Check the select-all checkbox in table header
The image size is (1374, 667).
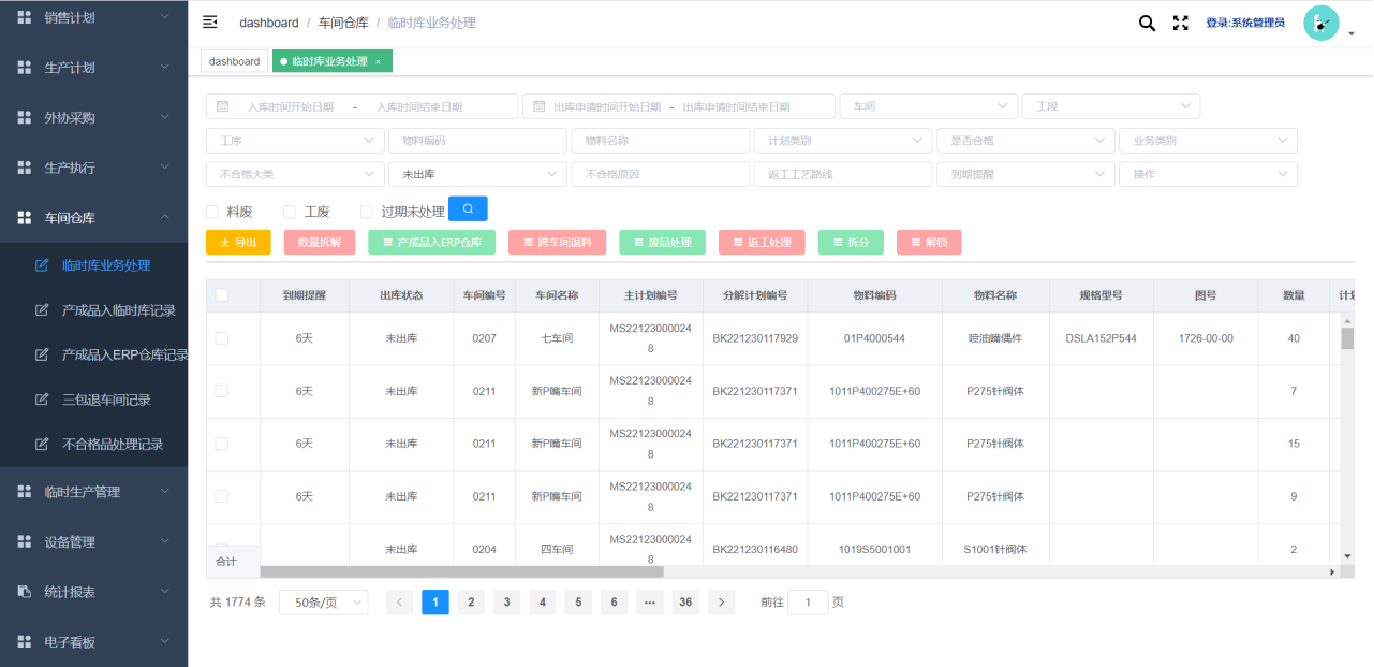click(222, 295)
